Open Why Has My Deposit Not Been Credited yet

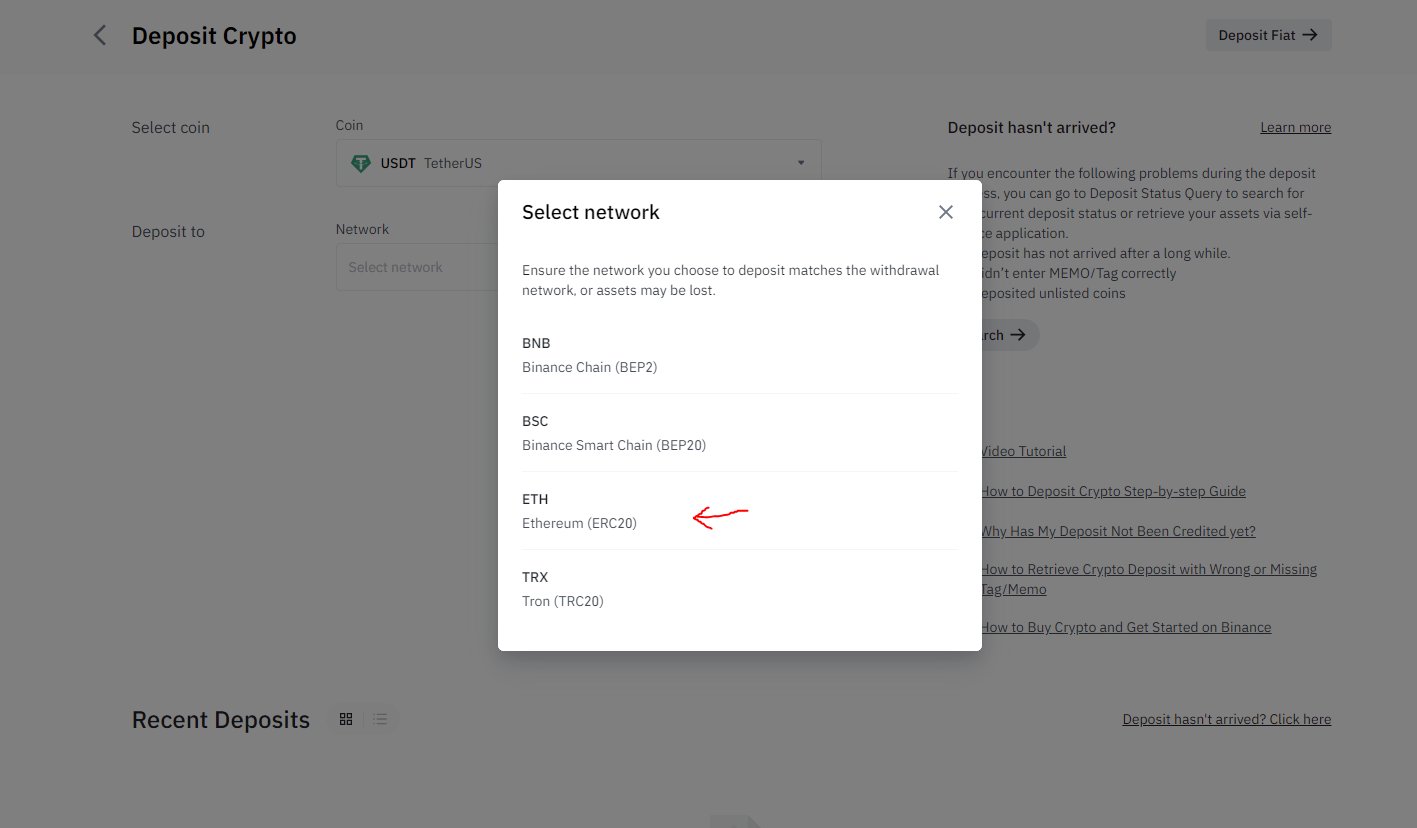(x=1118, y=531)
